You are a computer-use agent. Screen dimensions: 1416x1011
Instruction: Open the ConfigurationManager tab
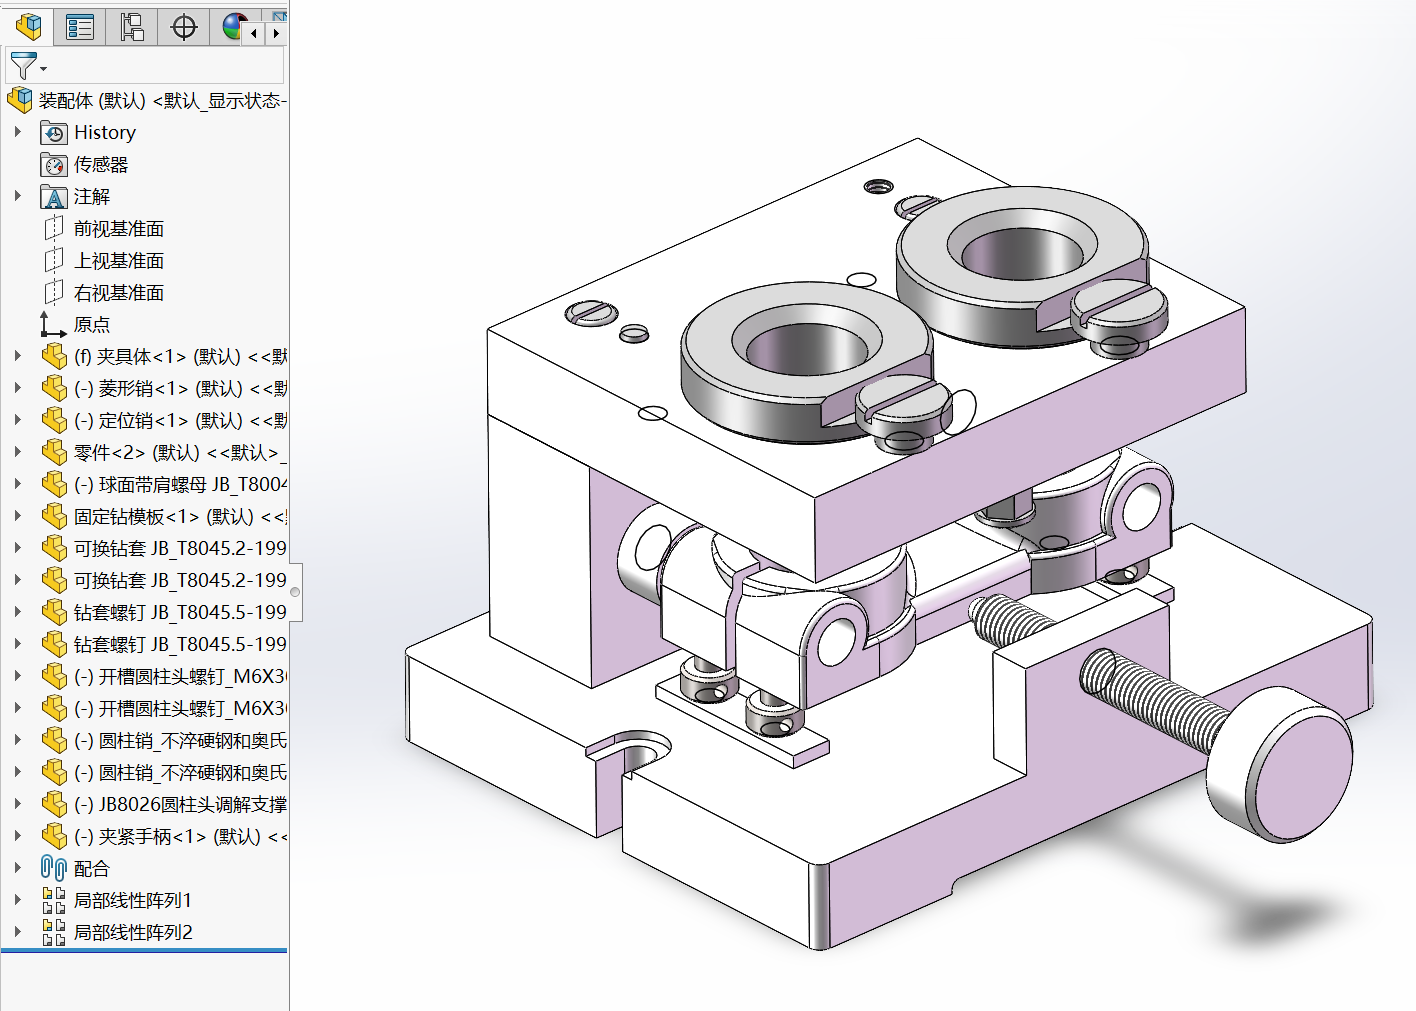point(132,26)
